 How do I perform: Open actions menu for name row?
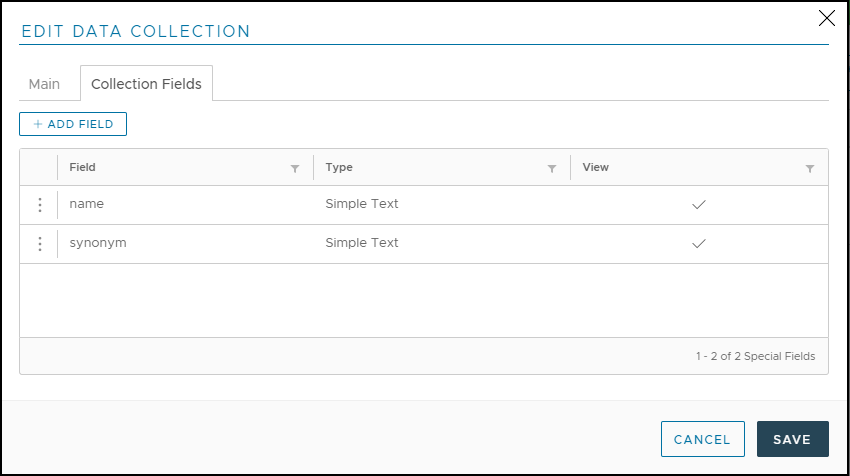40,205
